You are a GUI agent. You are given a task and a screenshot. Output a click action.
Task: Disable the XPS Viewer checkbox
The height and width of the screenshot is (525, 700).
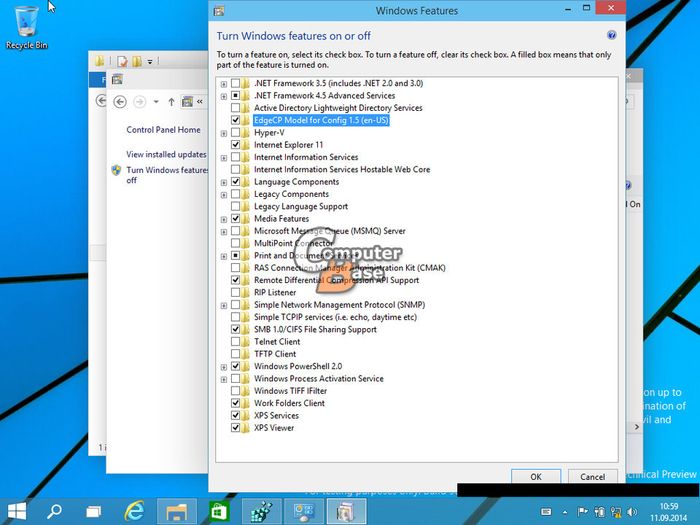click(x=235, y=428)
